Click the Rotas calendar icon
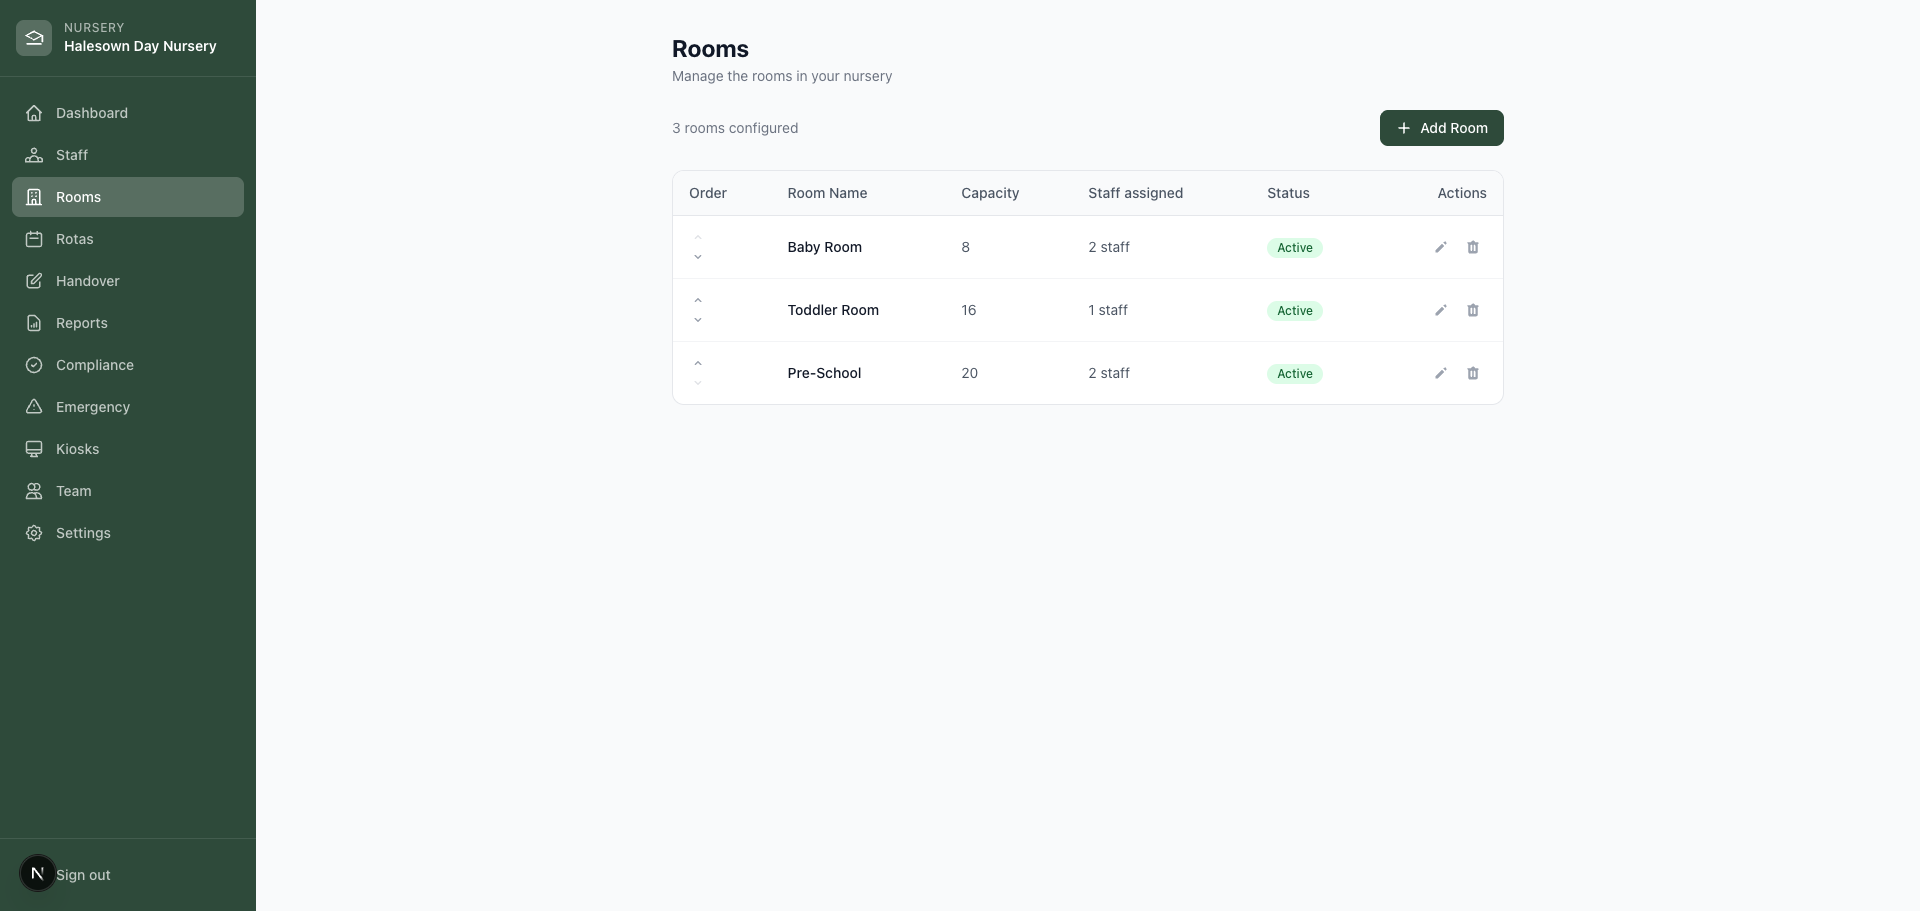 pos(34,239)
